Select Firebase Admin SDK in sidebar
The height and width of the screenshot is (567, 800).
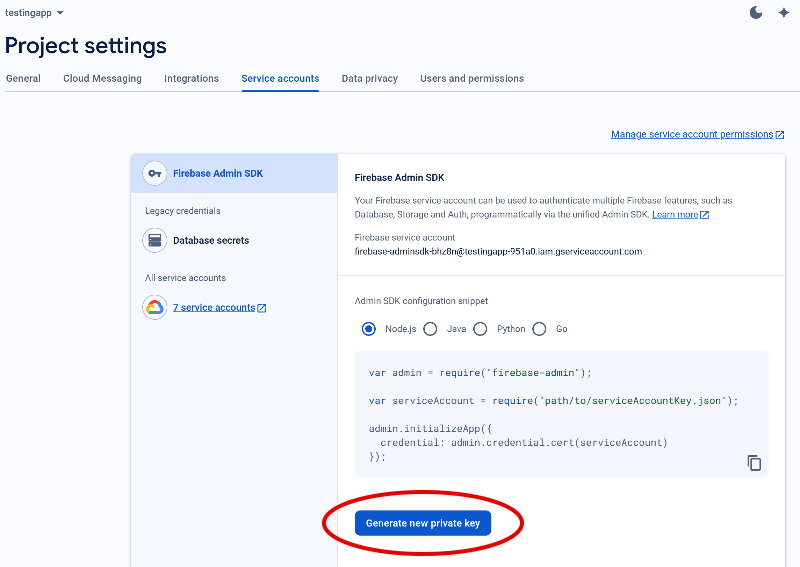coord(234,174)
